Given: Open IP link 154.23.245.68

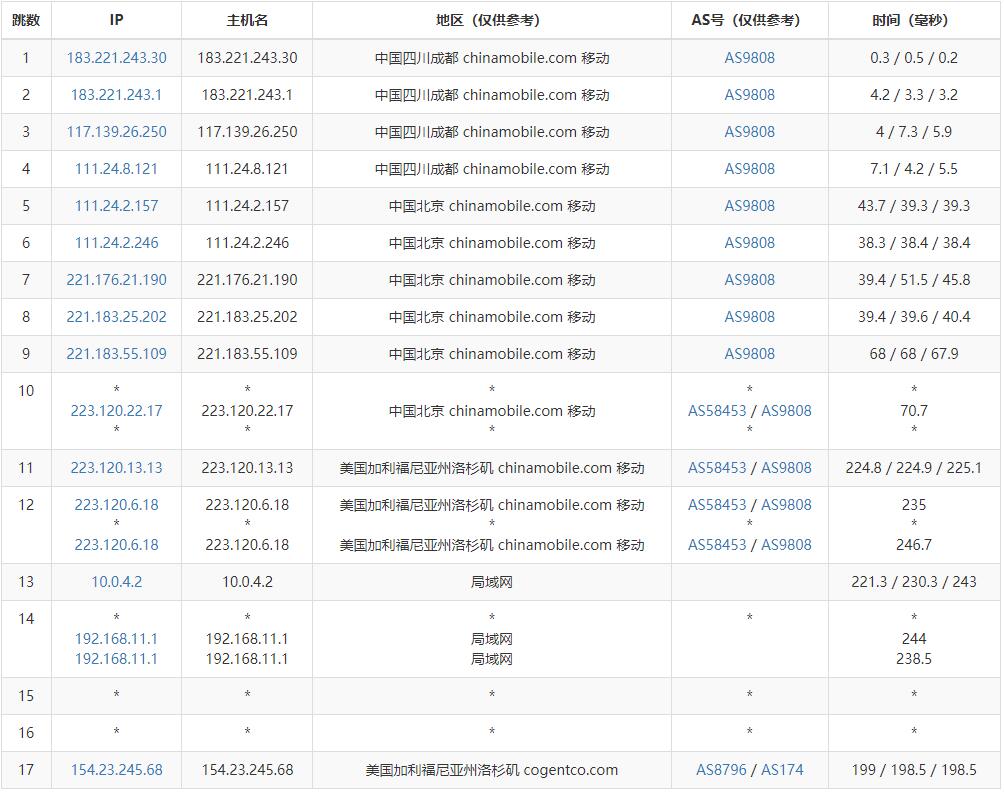Looking at the screenshot, I should click(117, 770).
